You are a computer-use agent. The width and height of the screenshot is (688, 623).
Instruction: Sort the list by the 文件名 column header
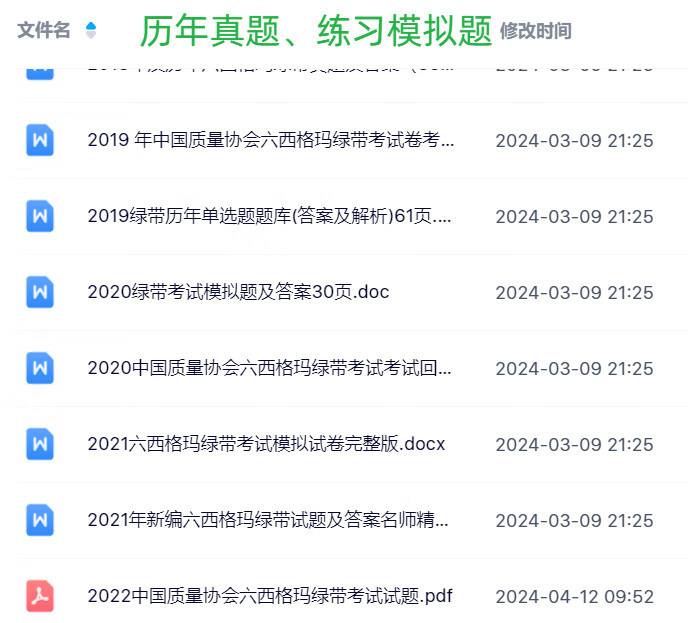click(x=43, y=30)
